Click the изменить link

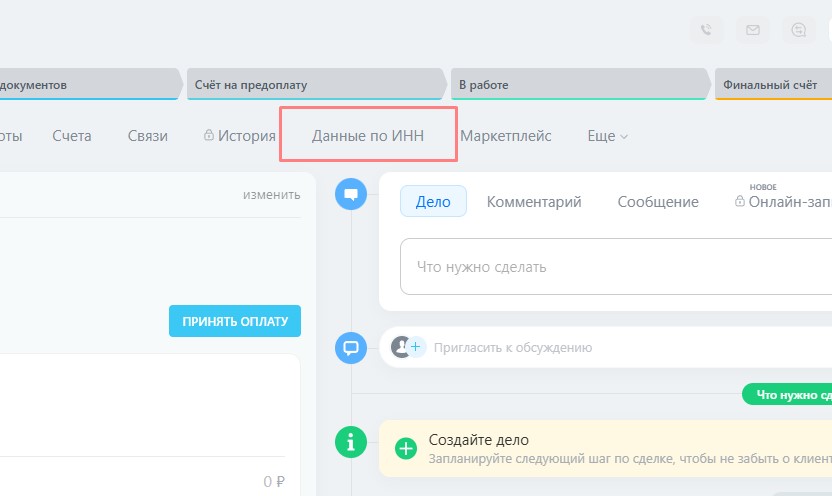point(271,195)
